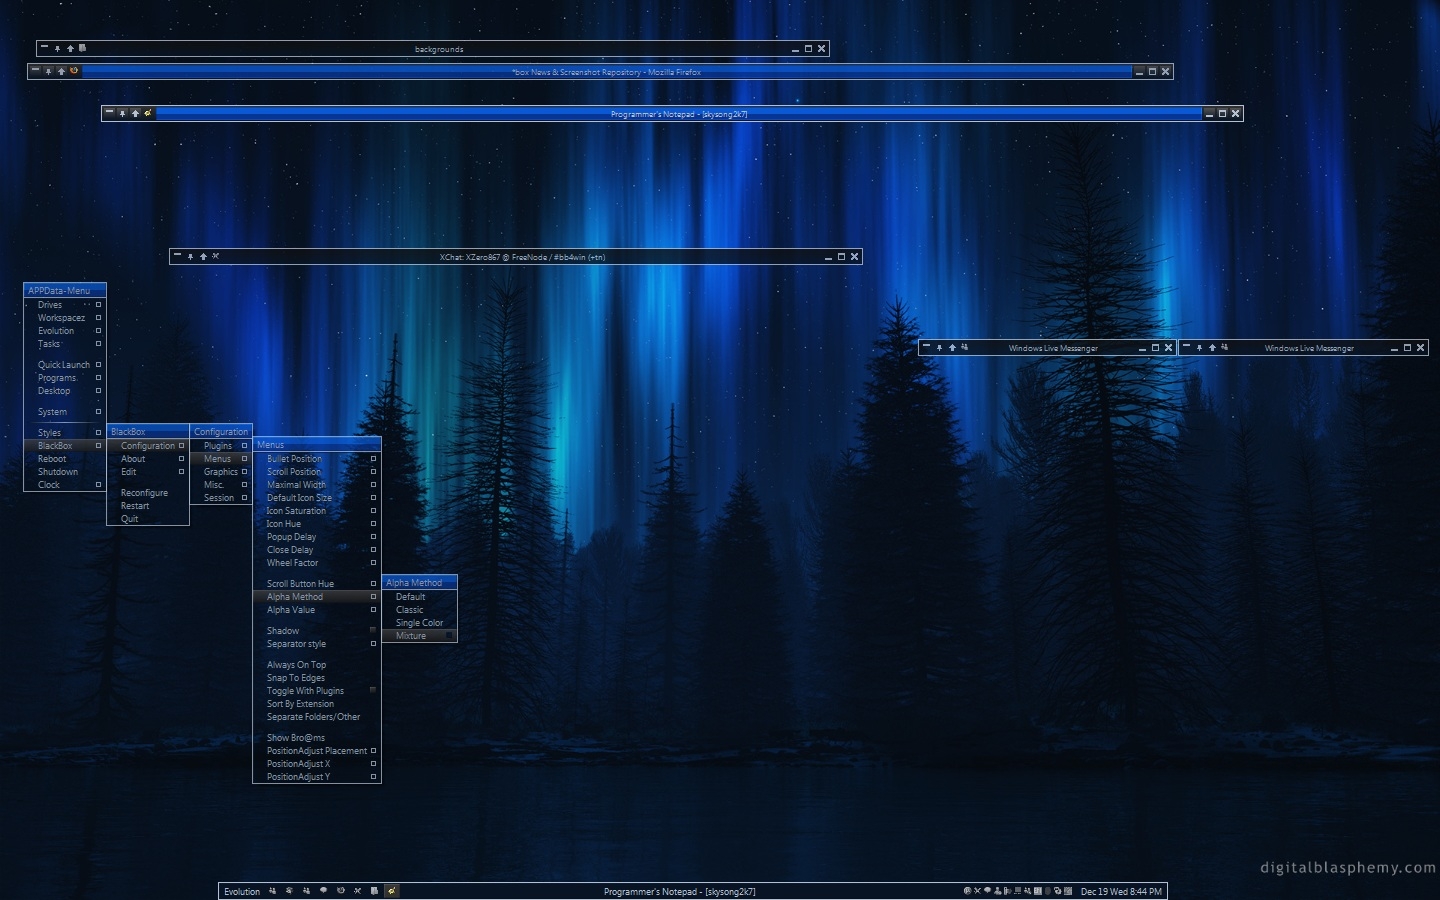Click the folder icon on the backgrounds titlebar
The image size is (1440, 900).
pyautogui.click(x=83, y=48)
